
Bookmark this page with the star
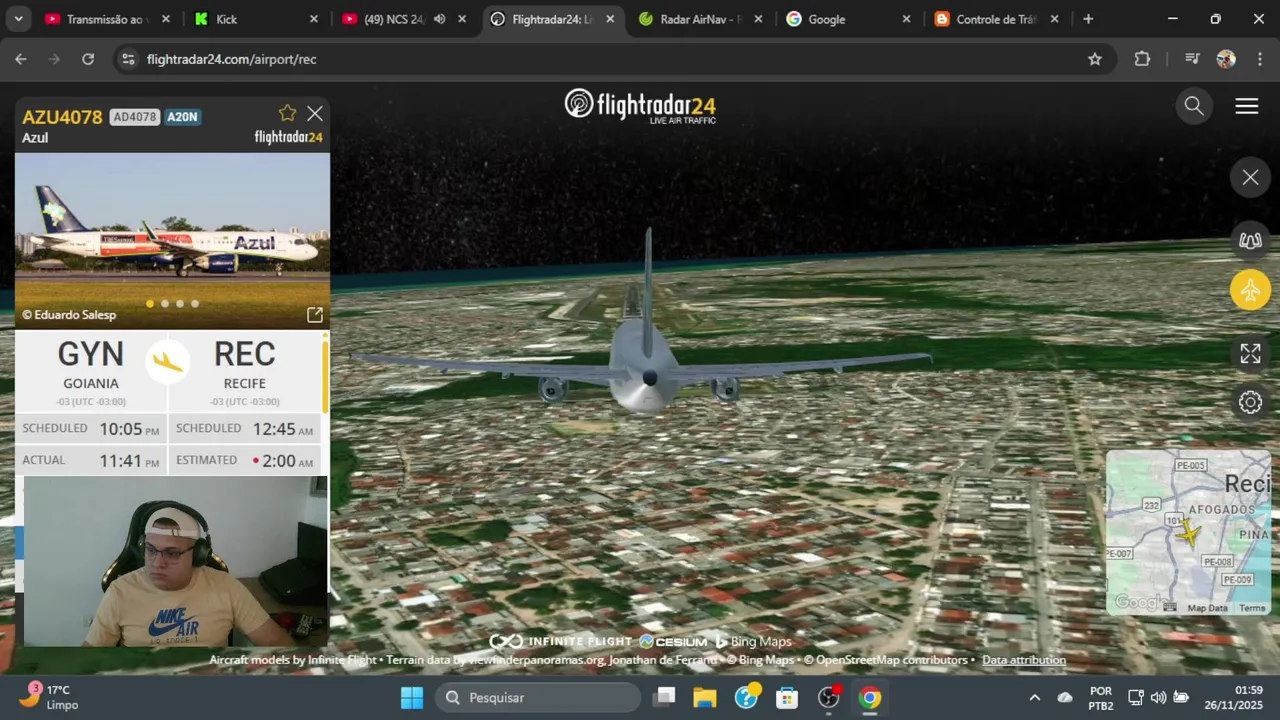[x=1095, y=59]
